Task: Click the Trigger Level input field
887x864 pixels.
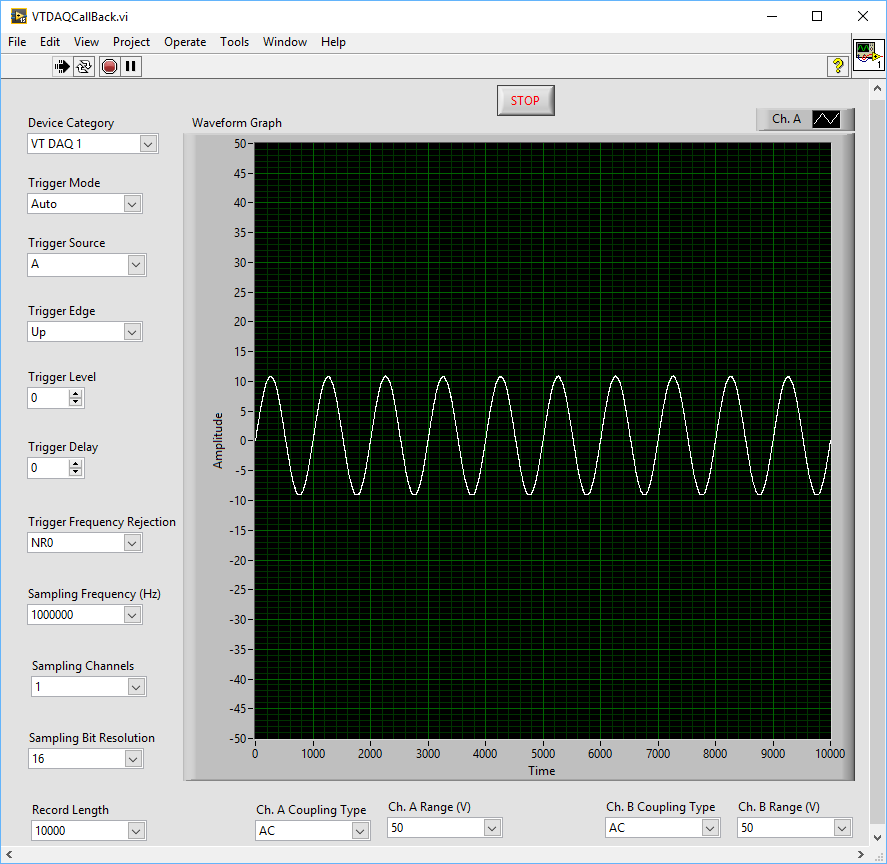Action: [x=49, y=398]
